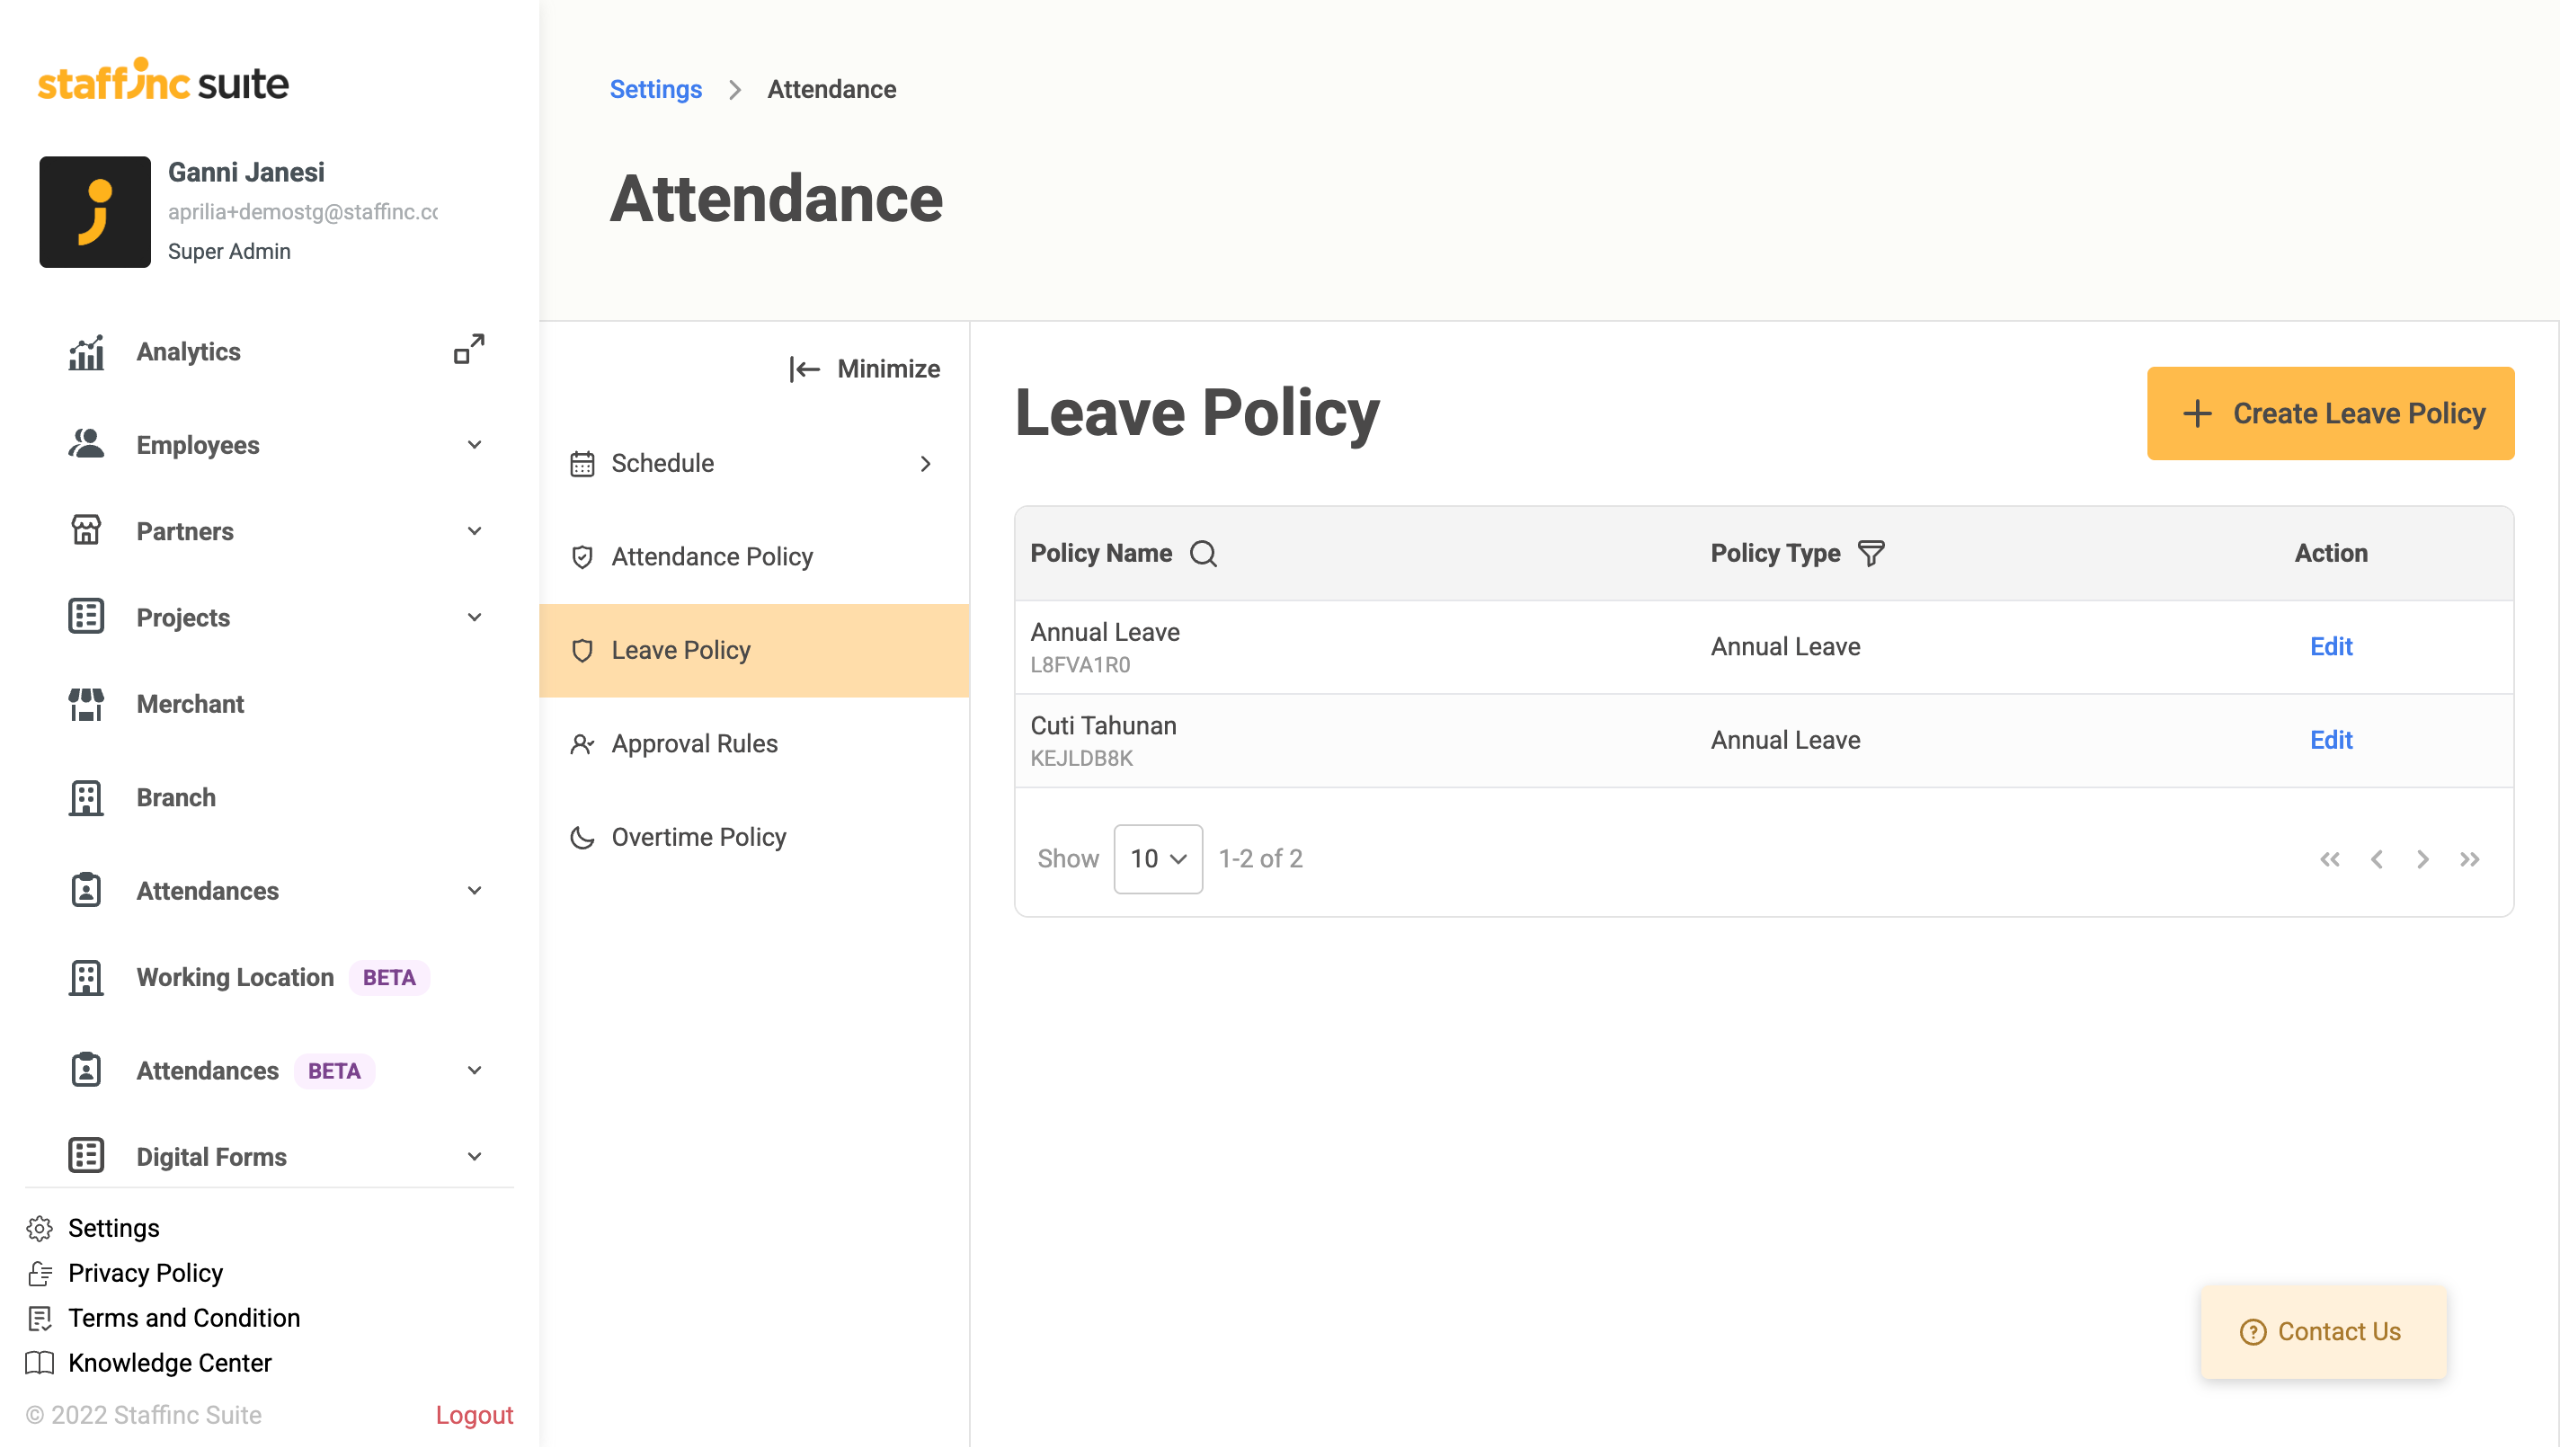Open the Policy Type filter icon

pos(1870,554)
